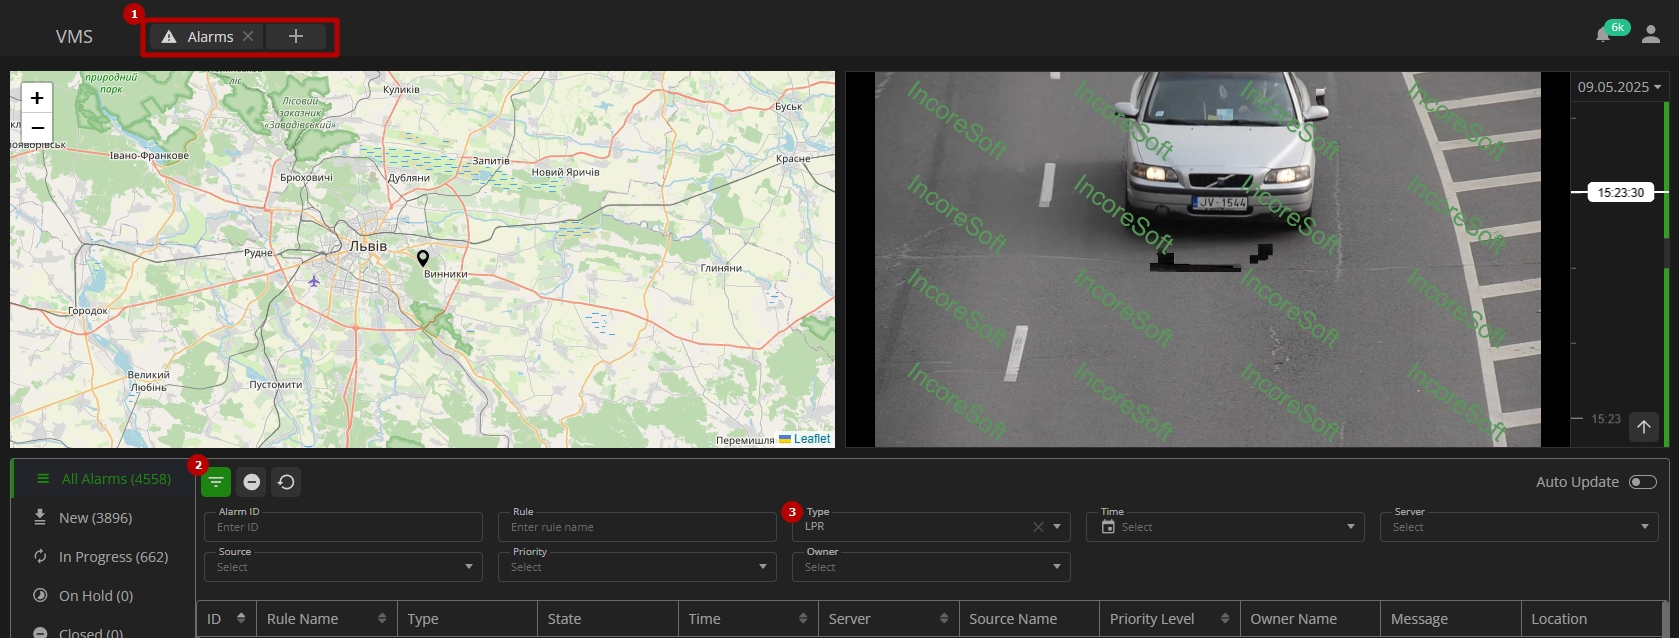
Task: Click the 6k notification badge
Action: pos(1617,28)
